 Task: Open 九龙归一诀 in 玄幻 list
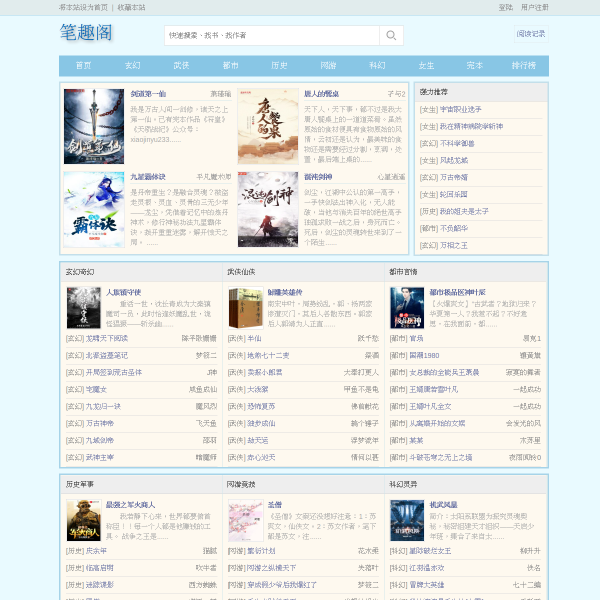[103, 406]
